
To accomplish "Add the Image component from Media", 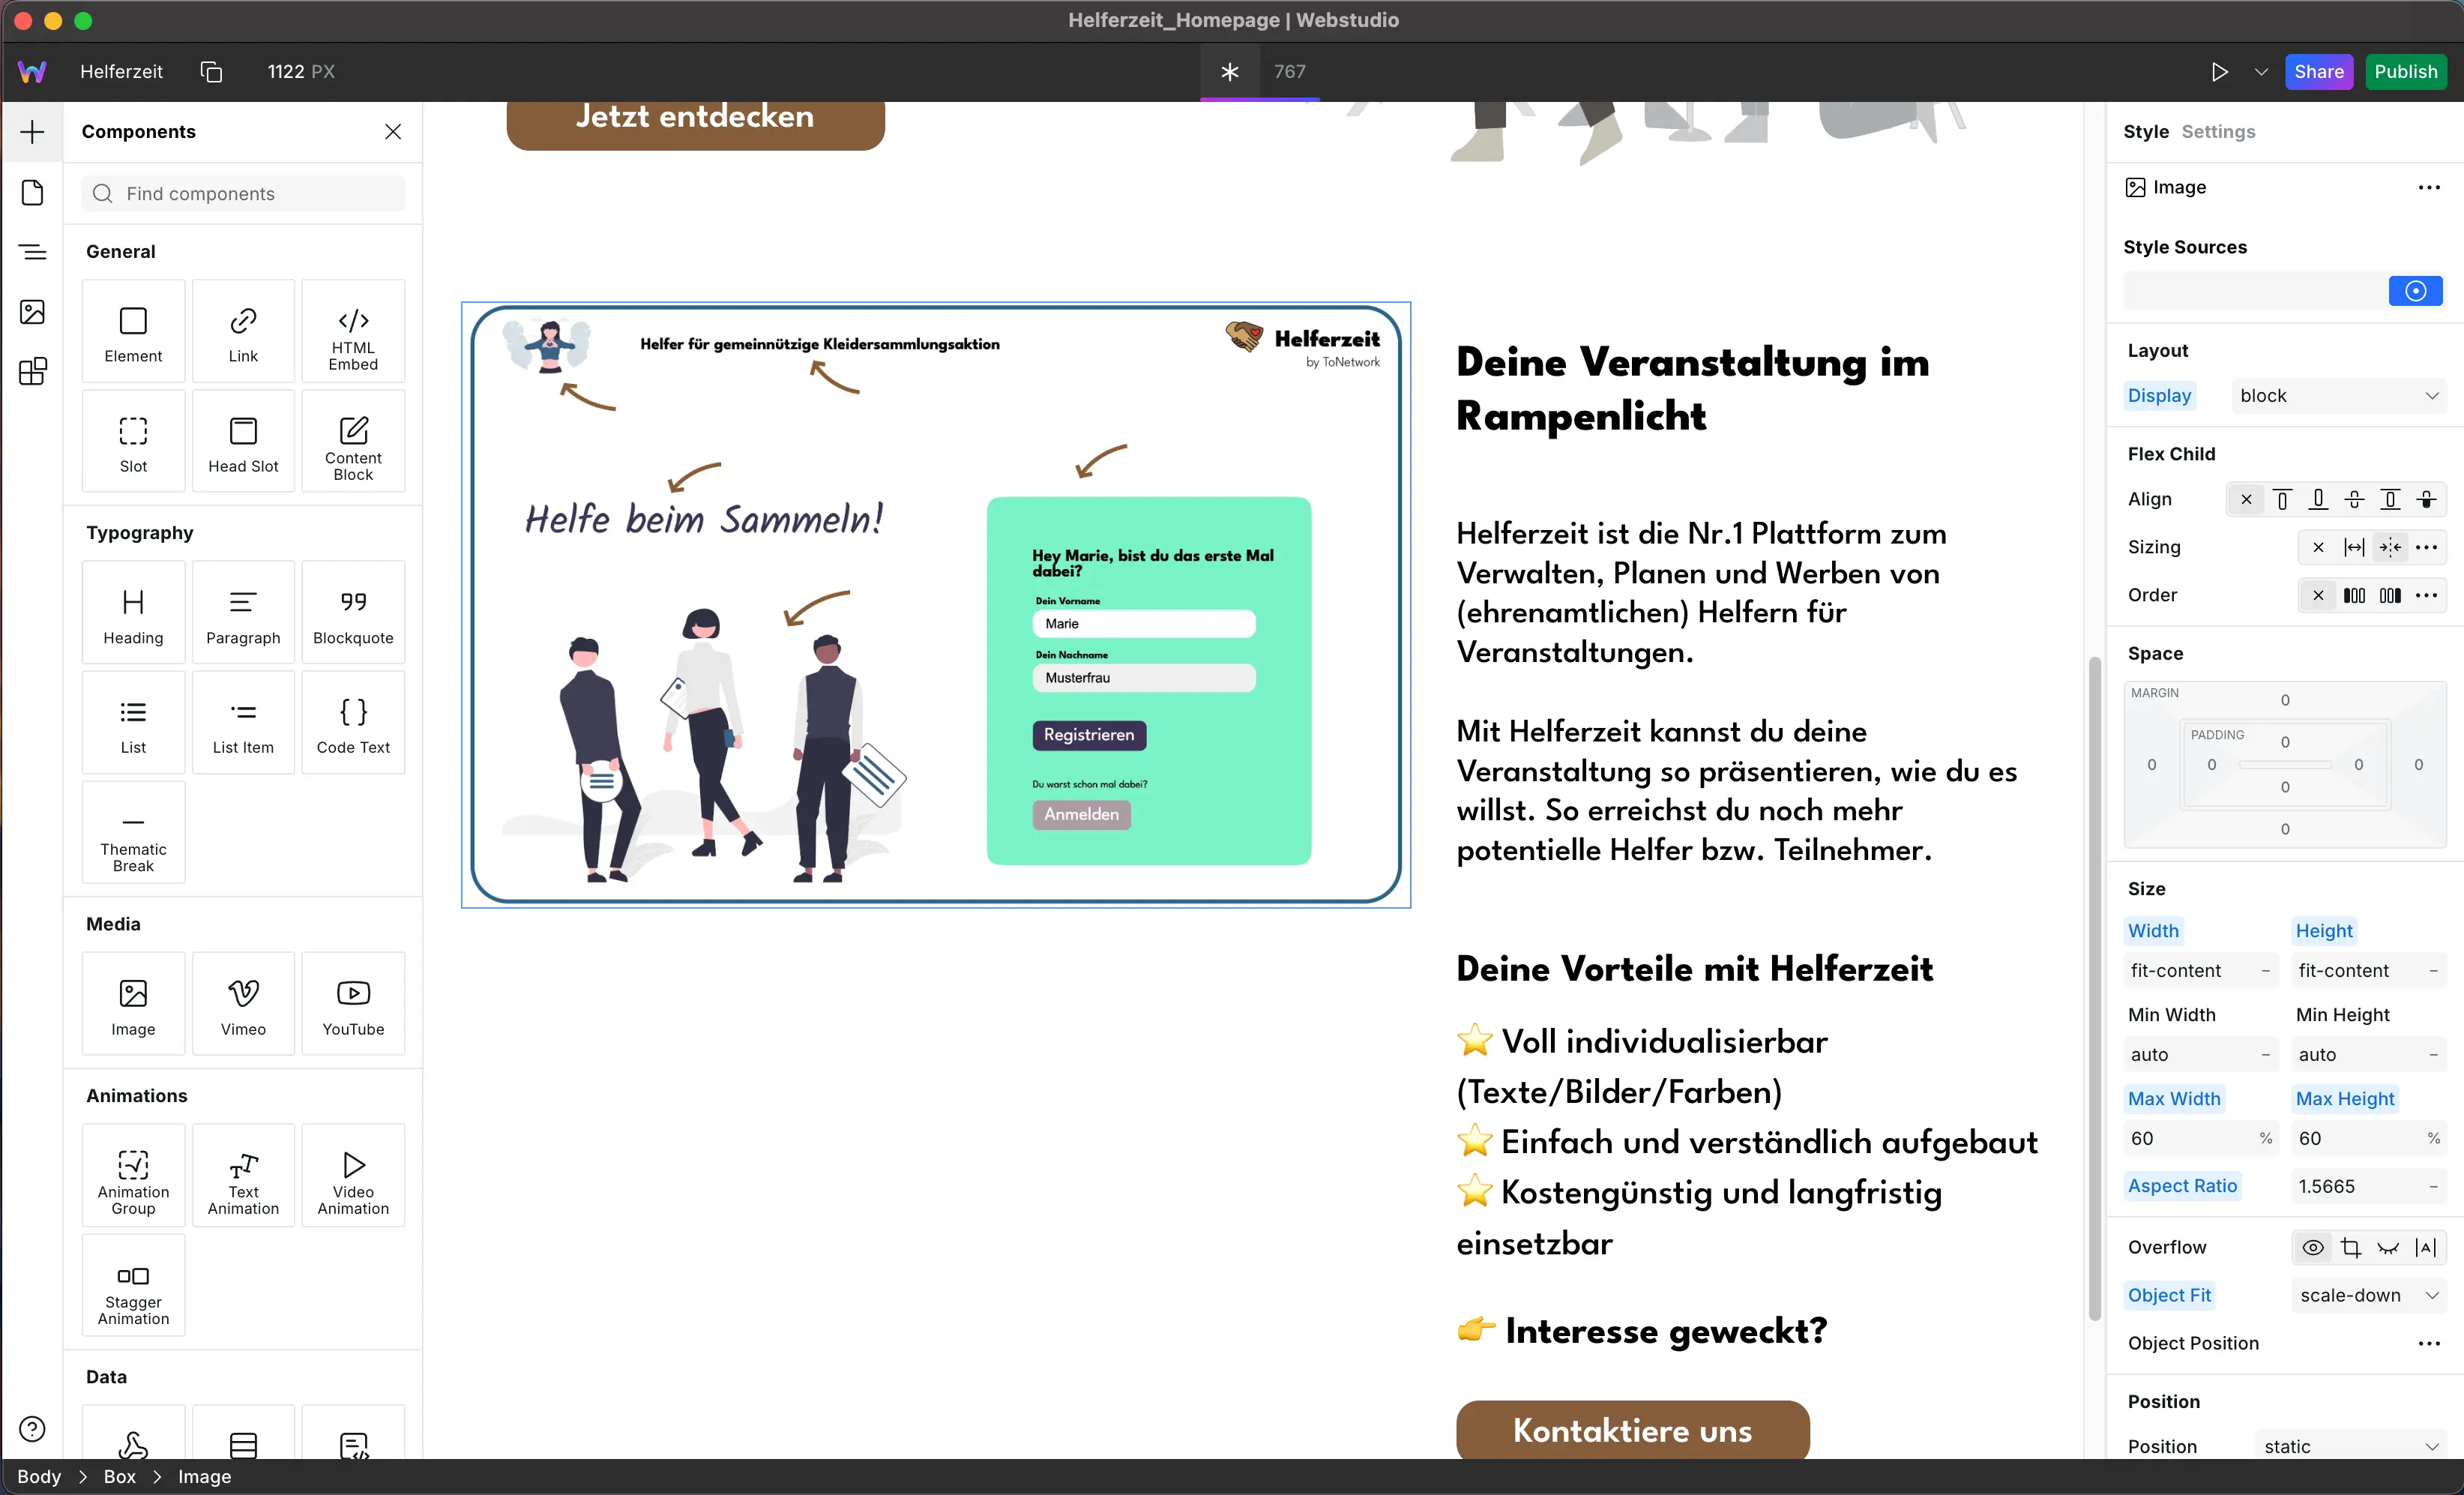I will point(133,1004).
